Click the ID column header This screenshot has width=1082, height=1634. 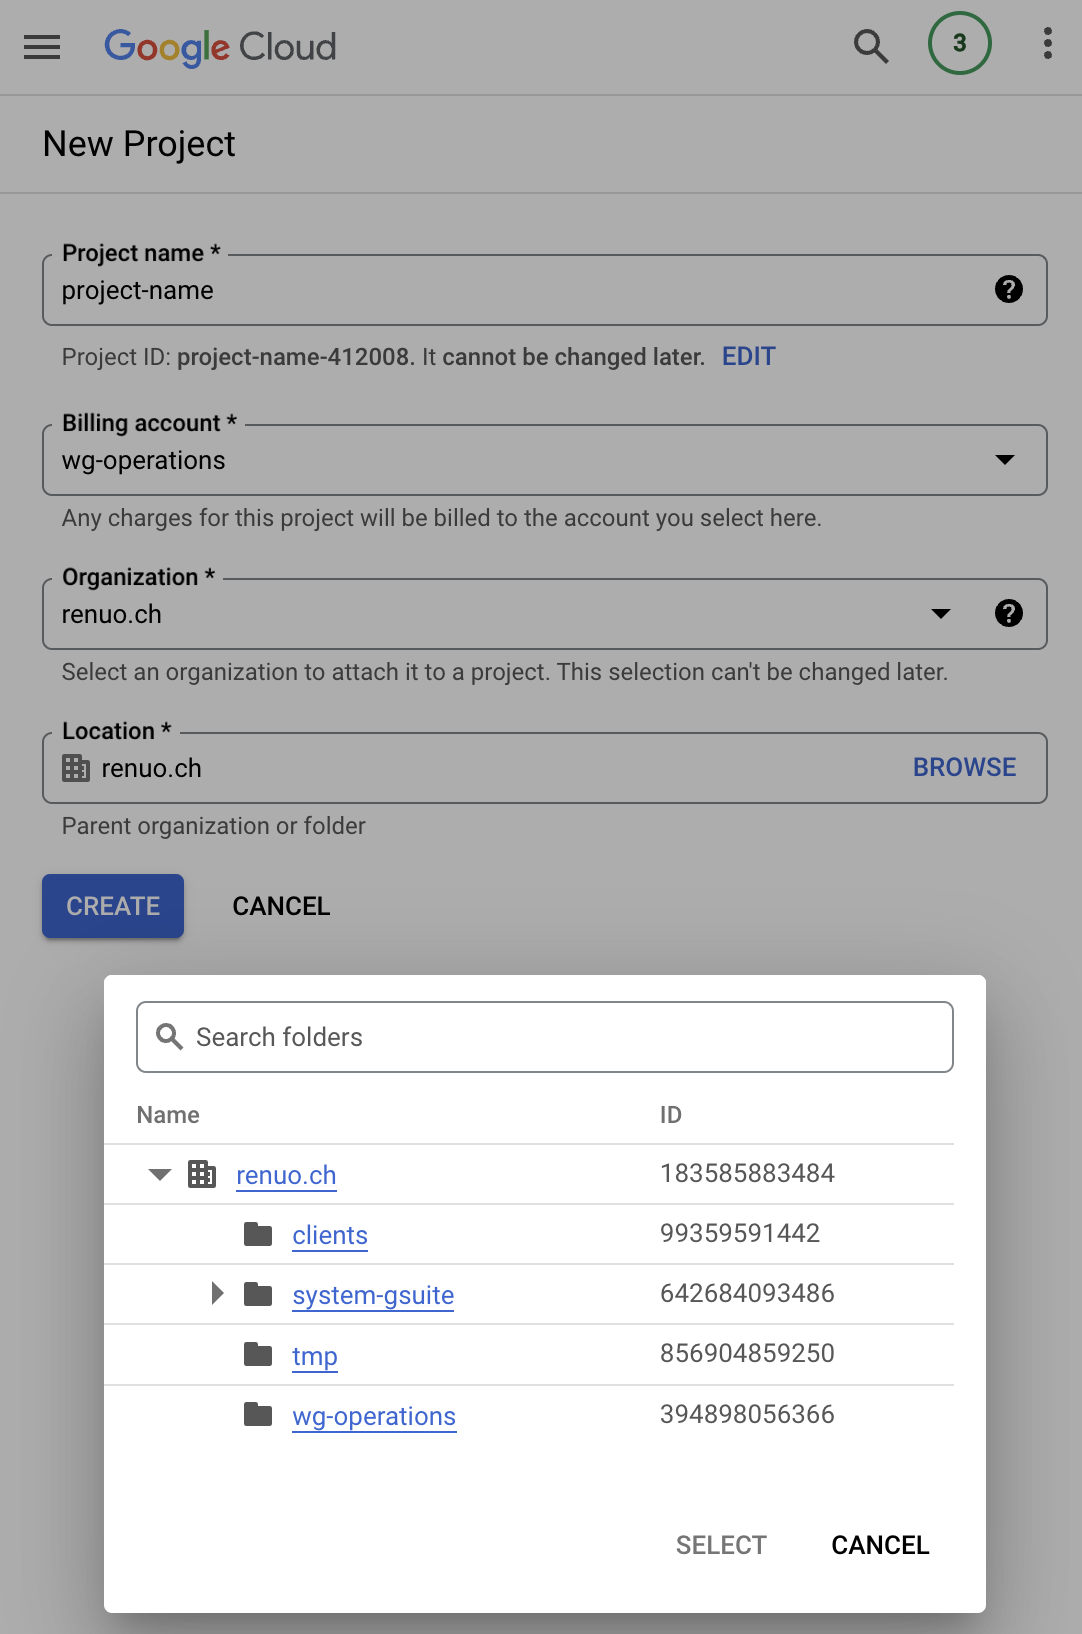[671, 1115]
